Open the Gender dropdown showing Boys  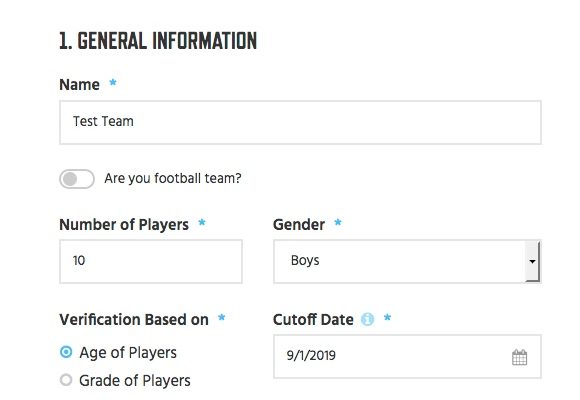(x=407, y=261)
